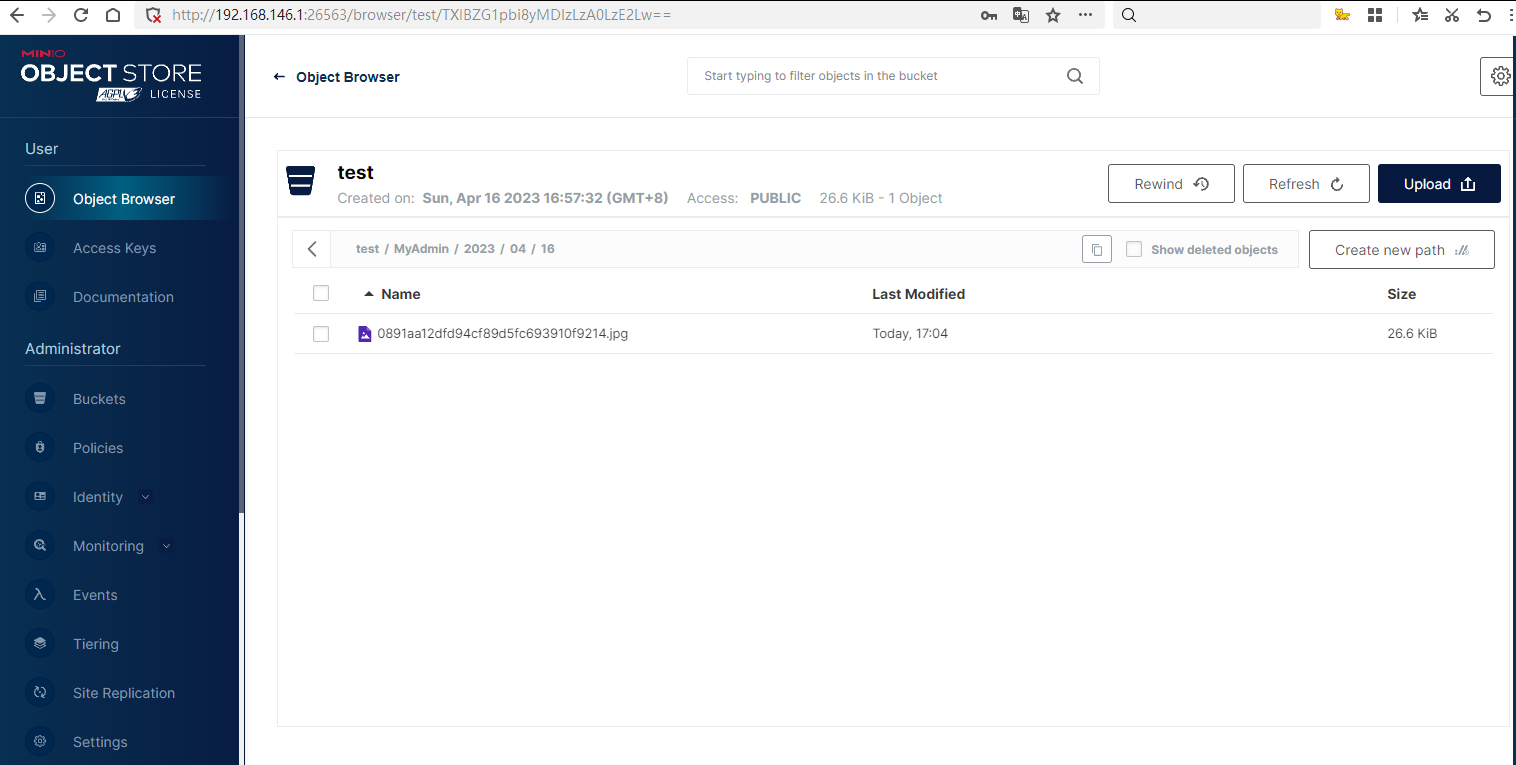This screenshot has height=765, width=1516.
Task: Reload the page with browser refresh icon
Action: click(x=81, y=15)
